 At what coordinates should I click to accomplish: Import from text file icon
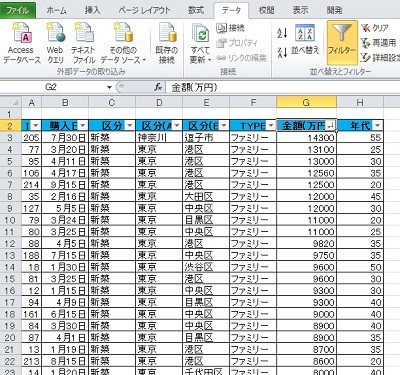tap(83, 42)
